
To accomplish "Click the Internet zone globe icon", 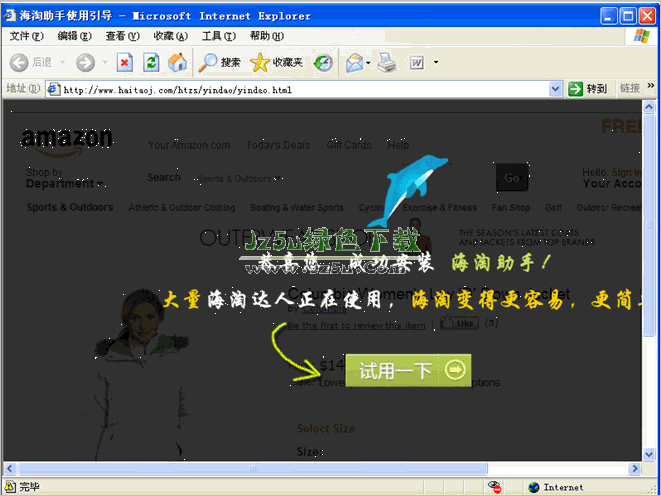I will (x=534, y=487).
